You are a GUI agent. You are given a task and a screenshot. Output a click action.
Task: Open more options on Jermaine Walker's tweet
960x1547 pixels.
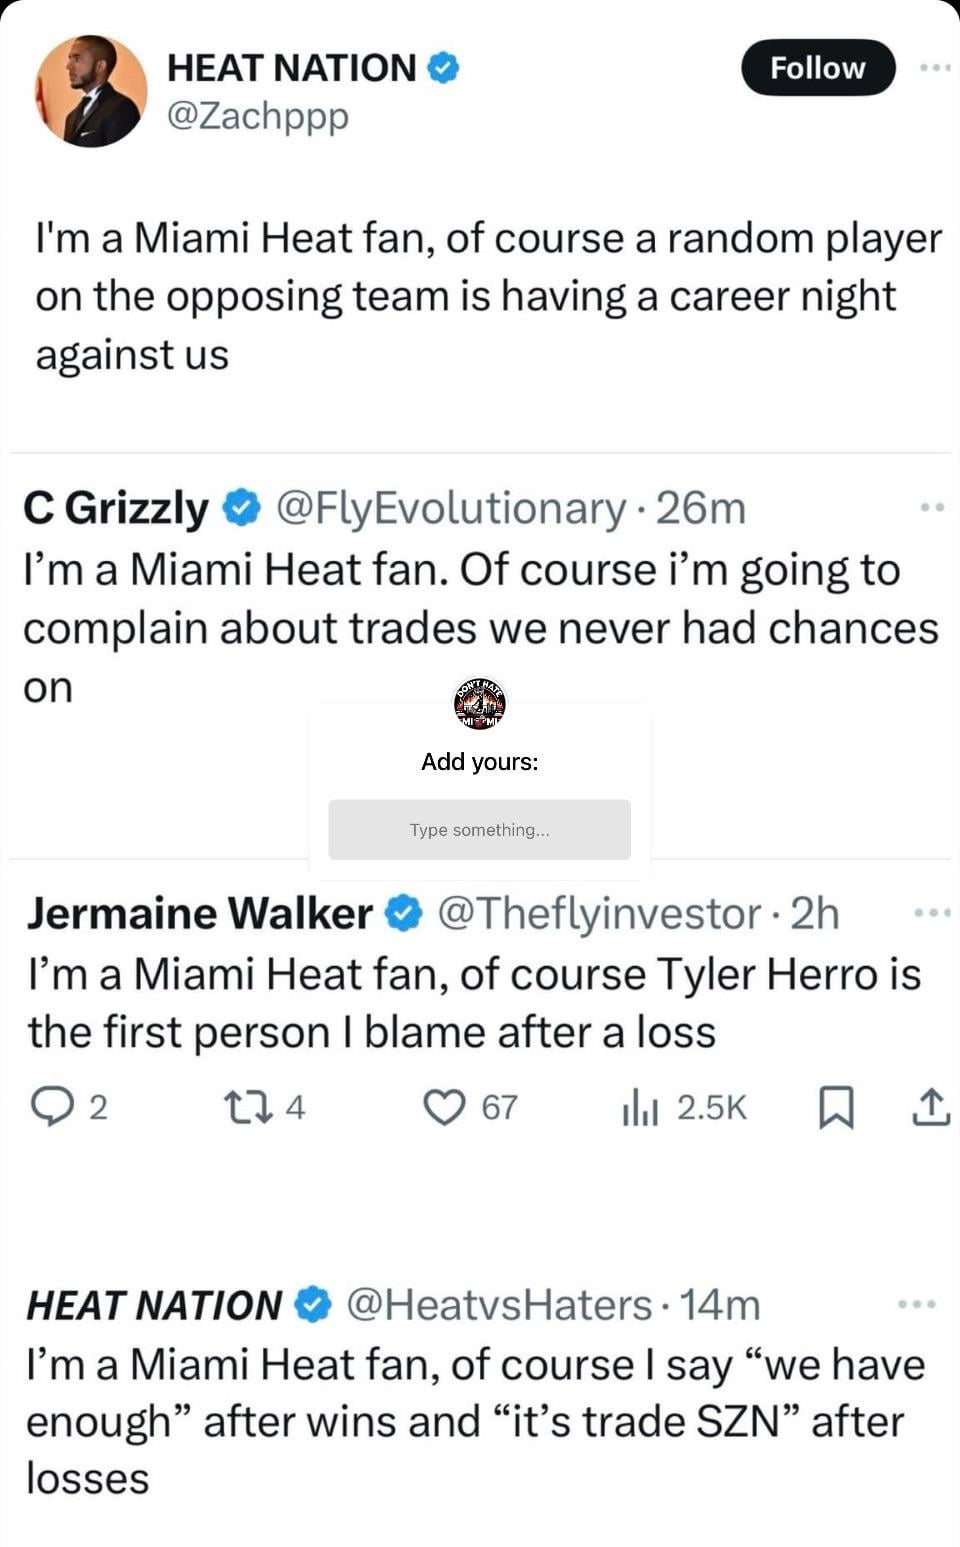click(931, 912)
